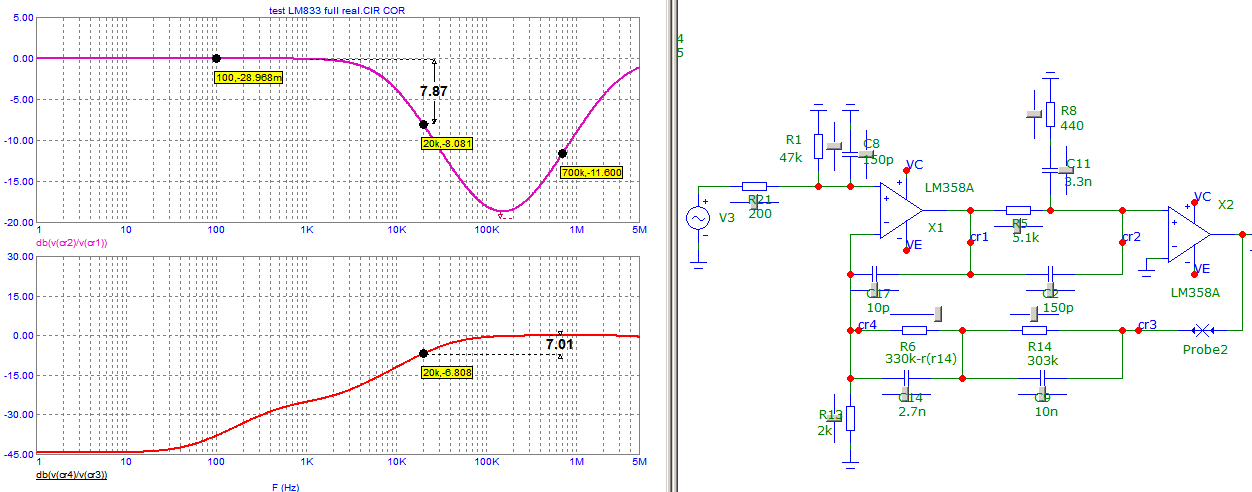Click the node label 'cr2'
Image resolution: width=1252 pixels, height=492 pixels.
(x=1131, y=237)
